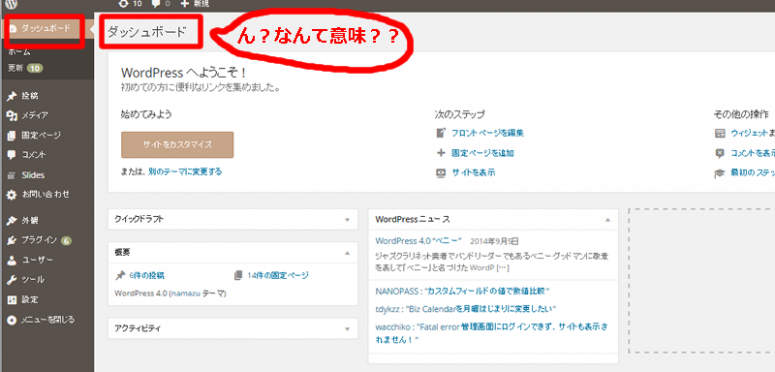This screenshot has height=372, width=775.
Task: Click the 別のテーマに変更する link
Action: pos(185,172)
